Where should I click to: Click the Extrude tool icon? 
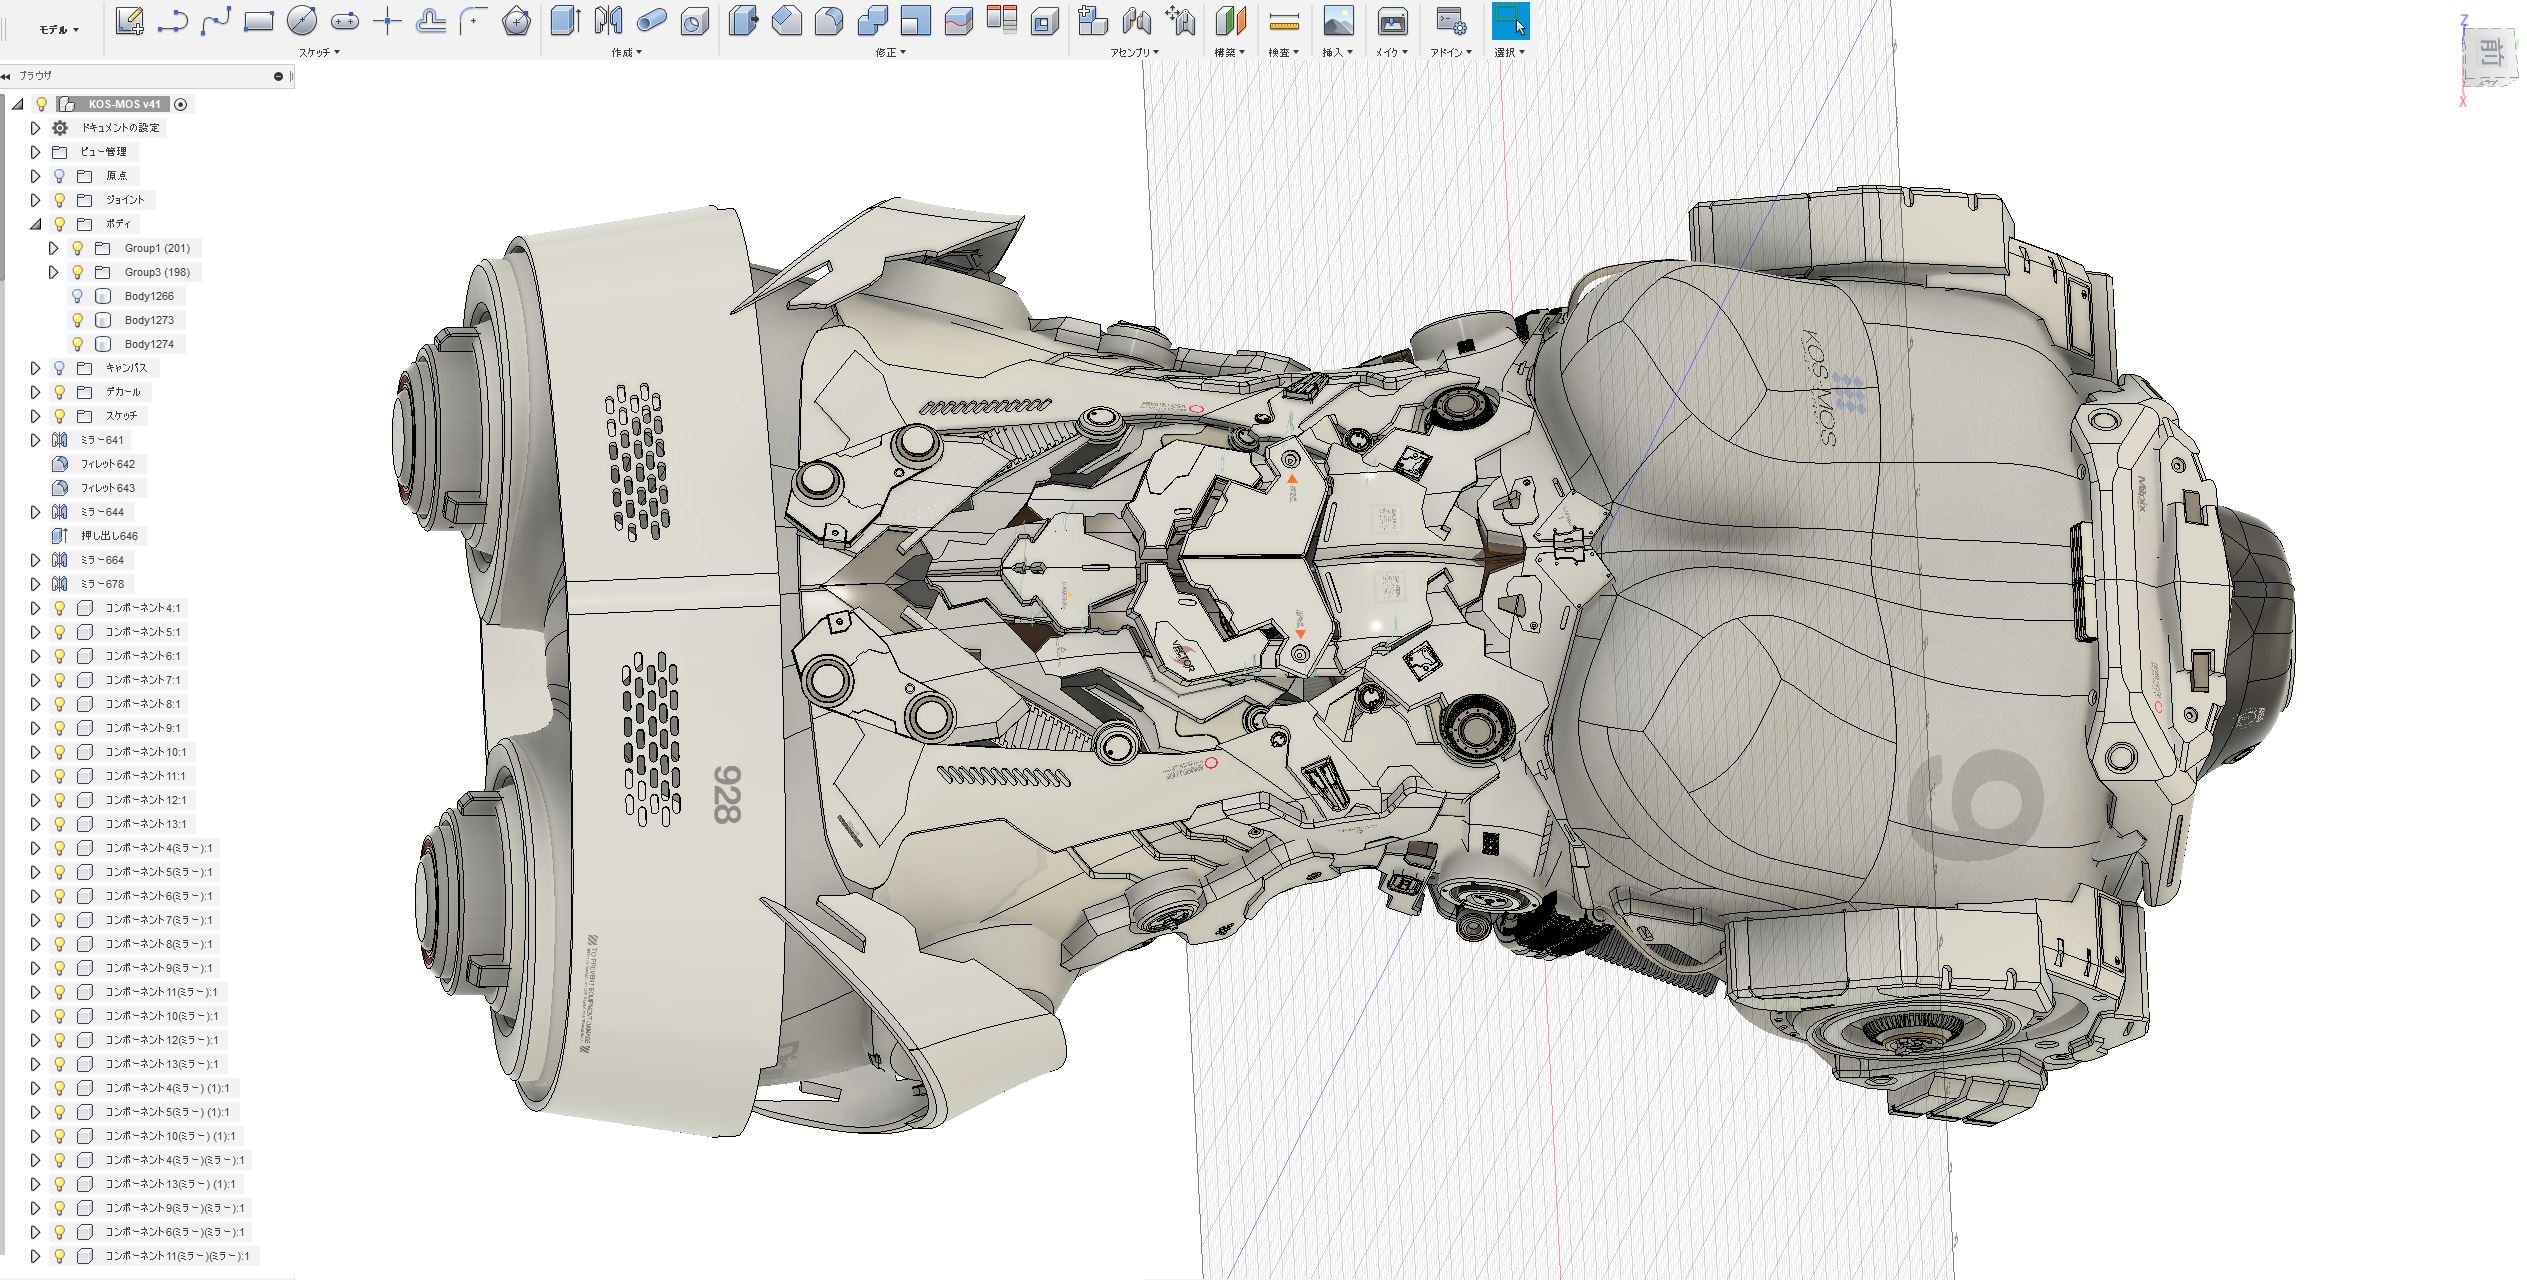(x=565, y=21)
